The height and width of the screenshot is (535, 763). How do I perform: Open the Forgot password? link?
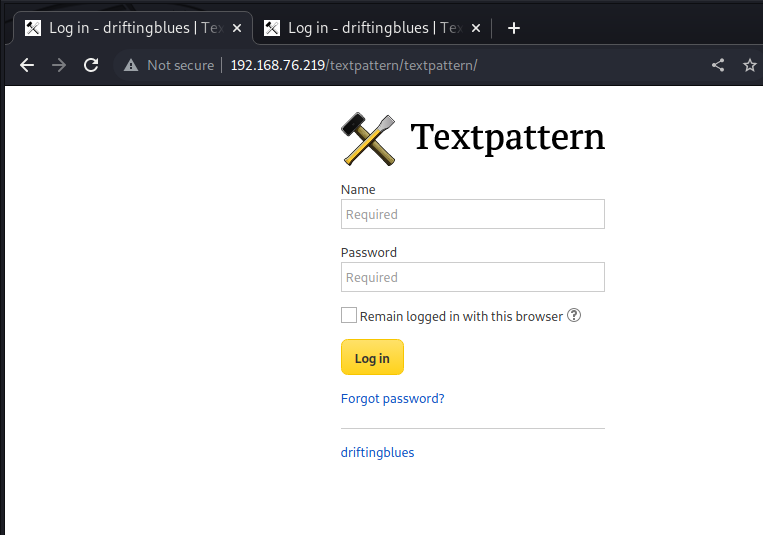tap(393, 399)
